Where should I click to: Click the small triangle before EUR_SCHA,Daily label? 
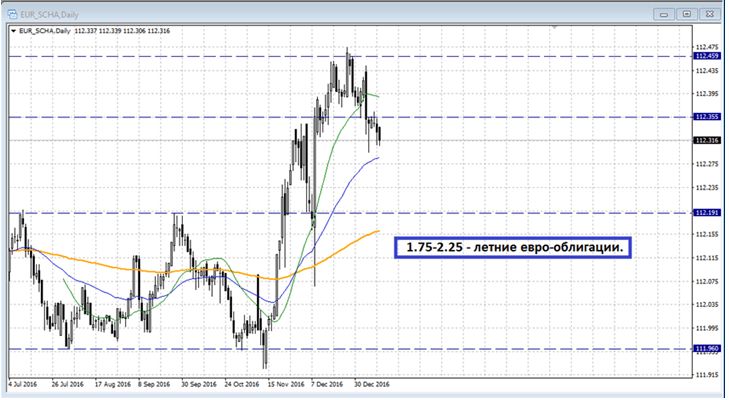pyautogui.click(x=11, y=32)
